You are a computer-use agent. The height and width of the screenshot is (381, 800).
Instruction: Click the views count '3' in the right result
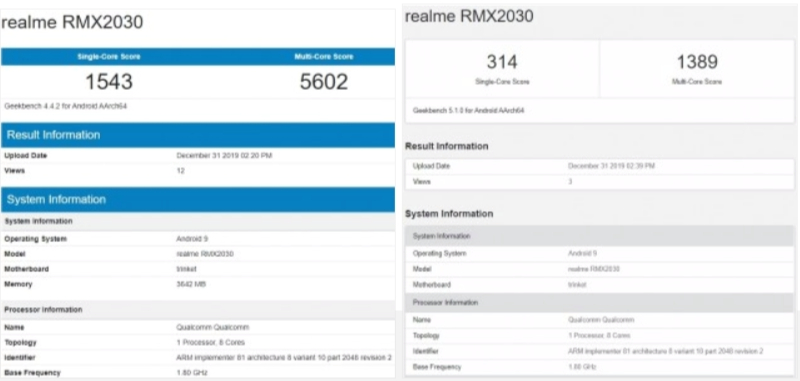click(x=570, y=182)
